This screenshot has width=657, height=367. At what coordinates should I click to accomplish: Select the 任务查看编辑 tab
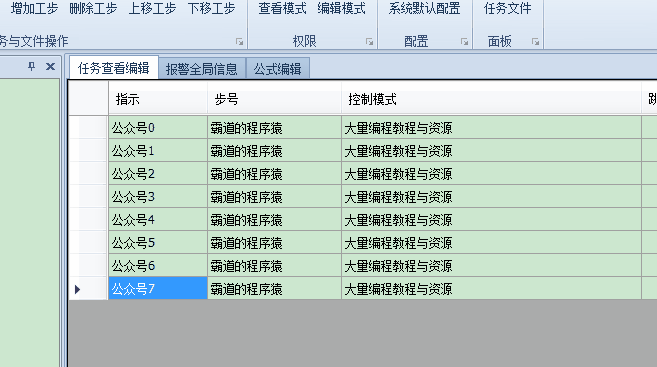(114, 68)
